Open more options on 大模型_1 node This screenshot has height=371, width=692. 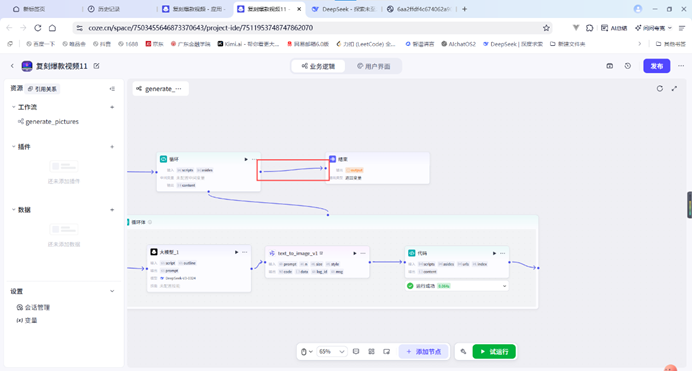point(245,252)
